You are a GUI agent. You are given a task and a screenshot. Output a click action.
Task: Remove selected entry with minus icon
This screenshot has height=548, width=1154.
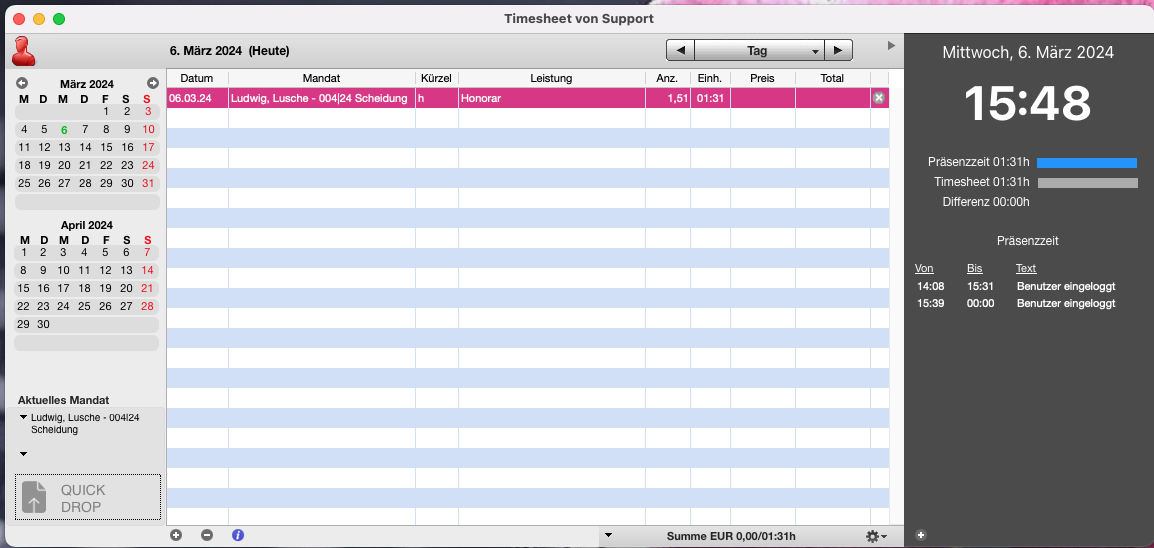pos(207,535)
